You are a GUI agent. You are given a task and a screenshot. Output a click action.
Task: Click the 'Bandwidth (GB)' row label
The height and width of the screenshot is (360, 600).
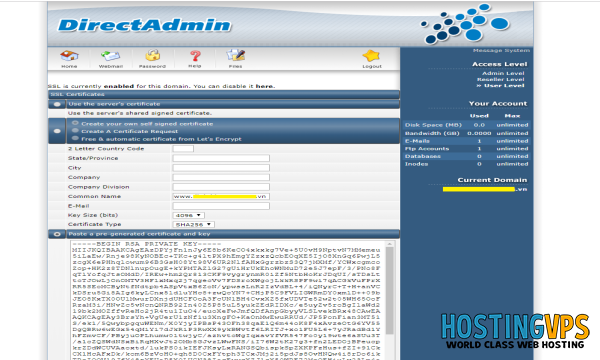(432, 133)
